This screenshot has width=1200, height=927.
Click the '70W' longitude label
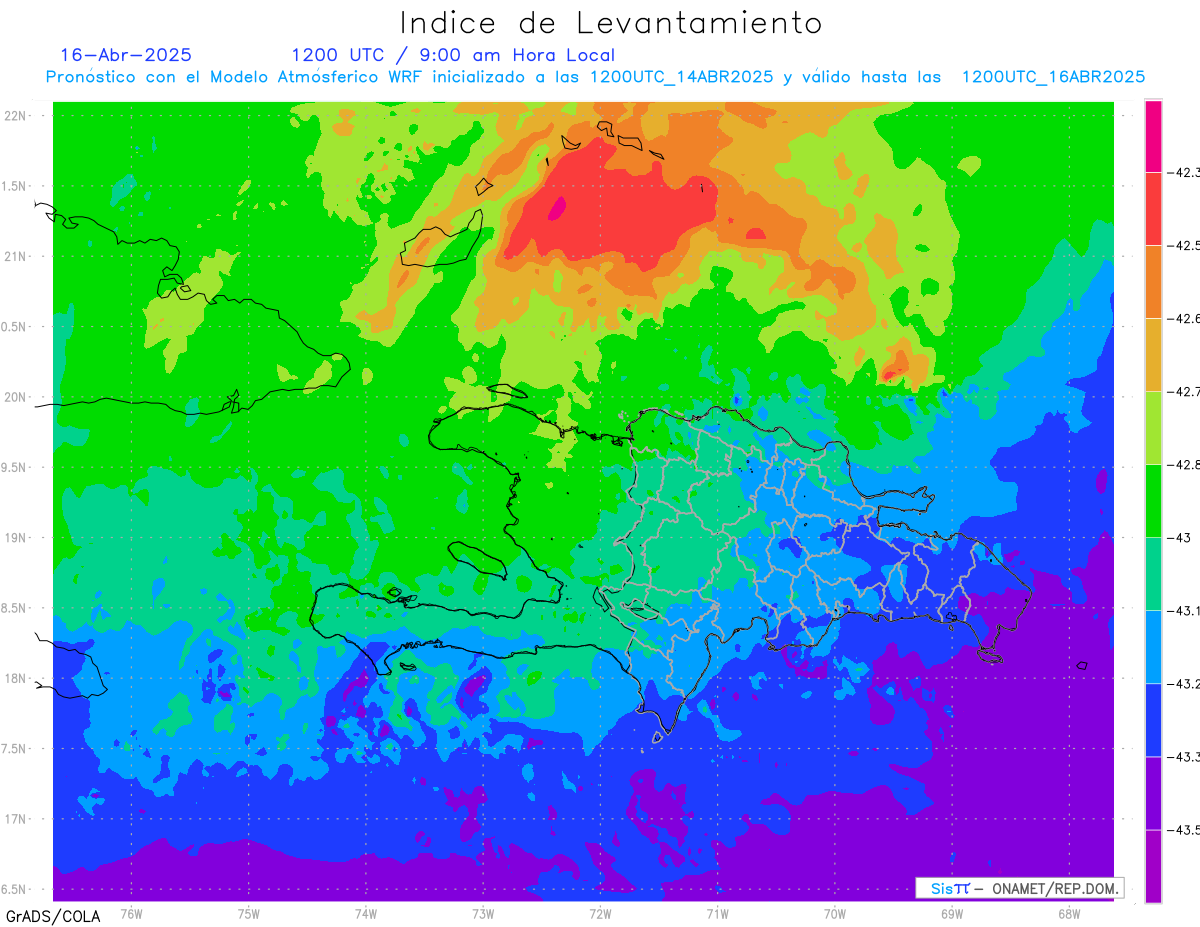pyautogui.click(x=835, y=913)
